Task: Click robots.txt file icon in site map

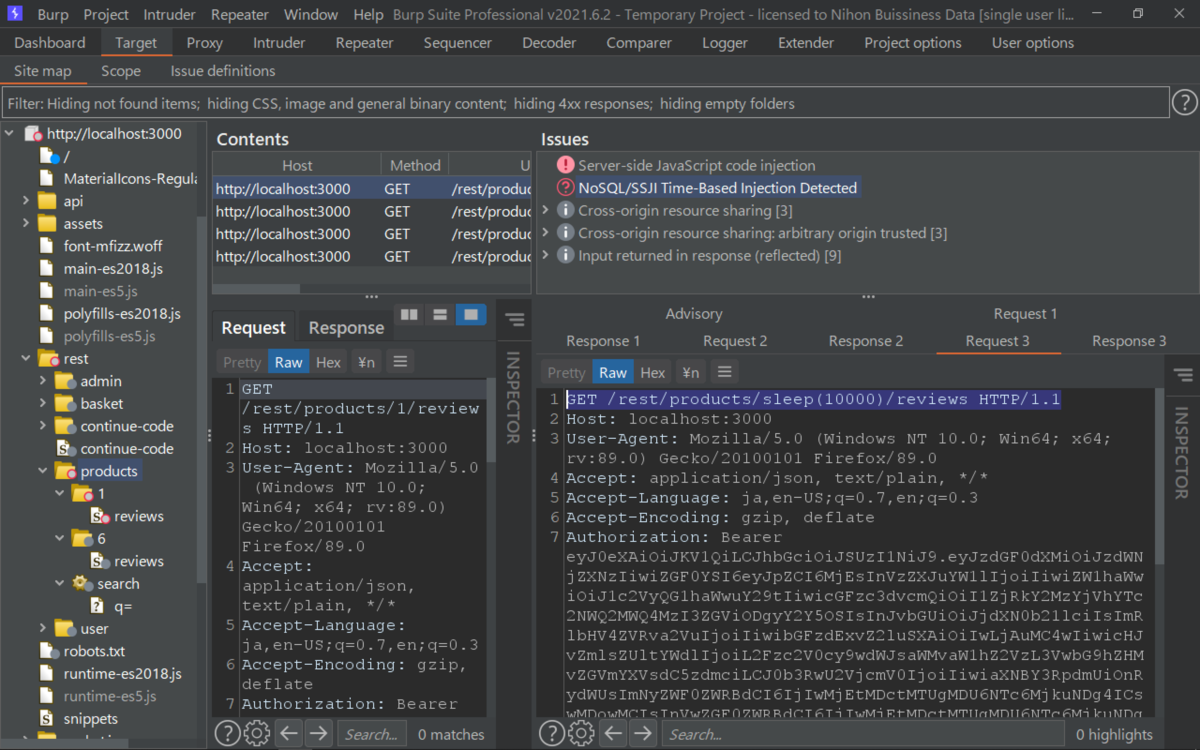Action: click(47, 650)
